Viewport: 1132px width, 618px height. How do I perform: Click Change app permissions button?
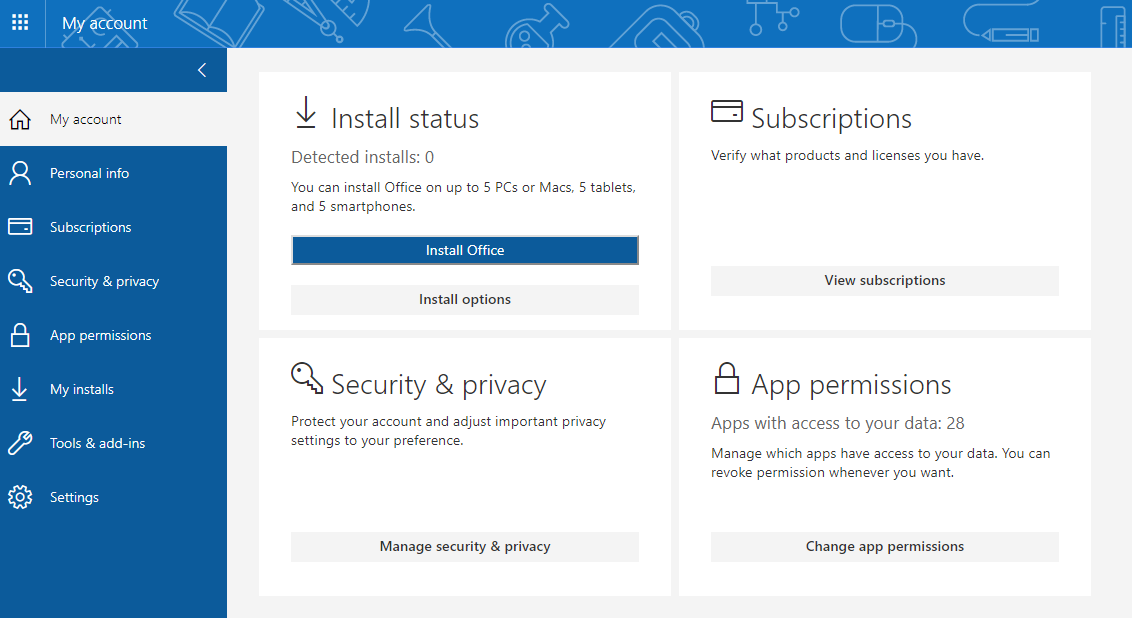[884, 547]
